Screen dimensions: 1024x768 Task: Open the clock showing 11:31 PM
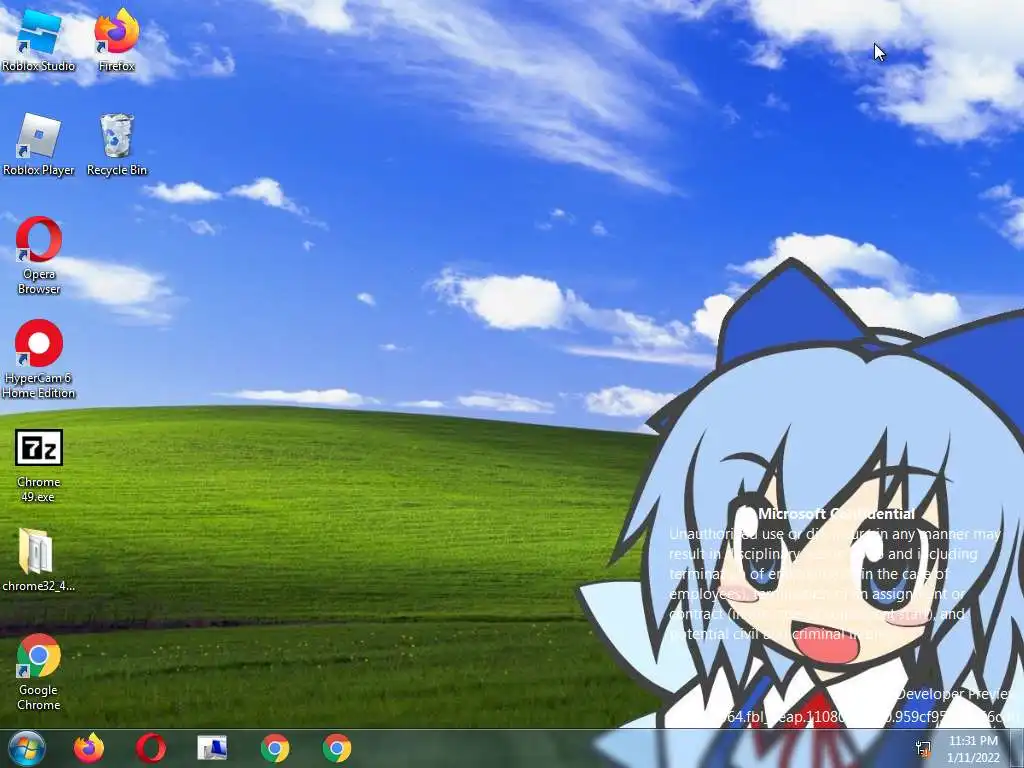pos(973,749)
